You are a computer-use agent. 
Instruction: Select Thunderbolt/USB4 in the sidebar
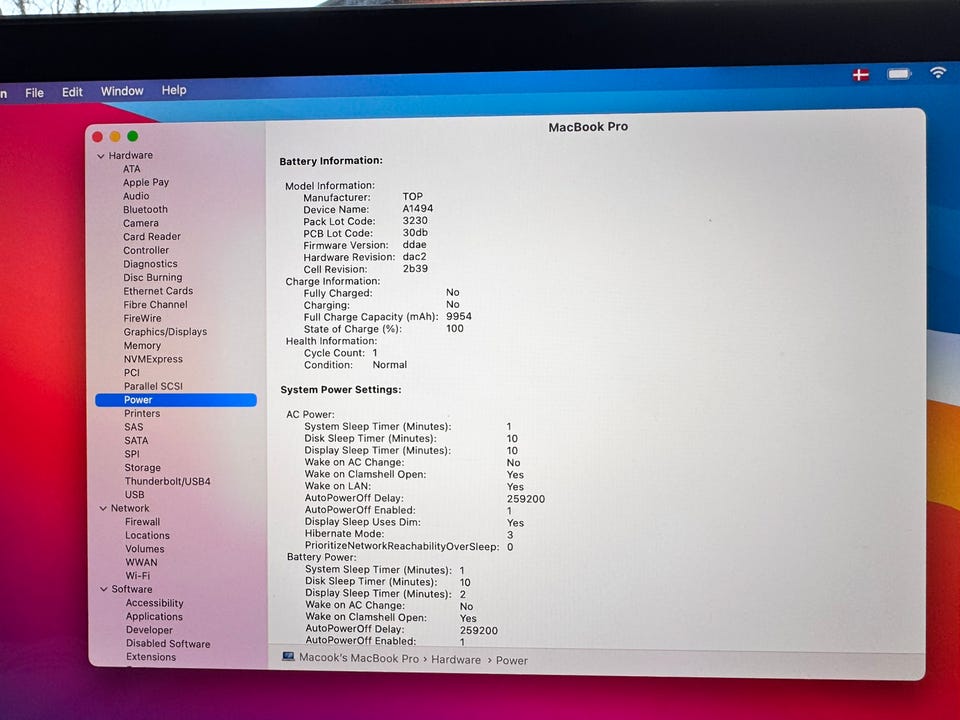pos(168,481)
